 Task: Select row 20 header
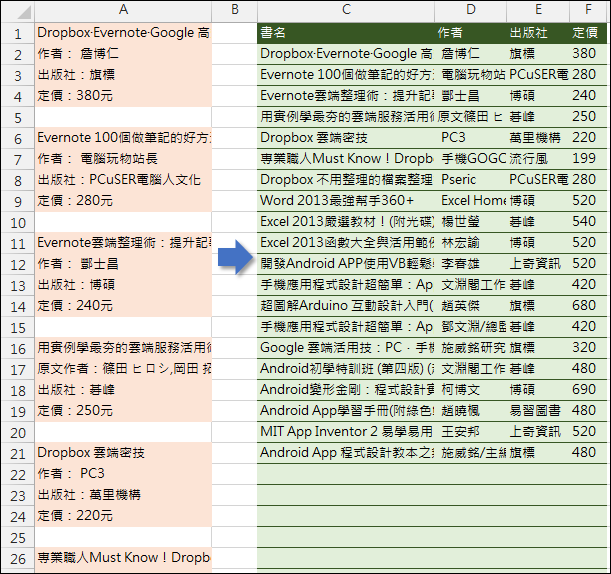(18, 433)
